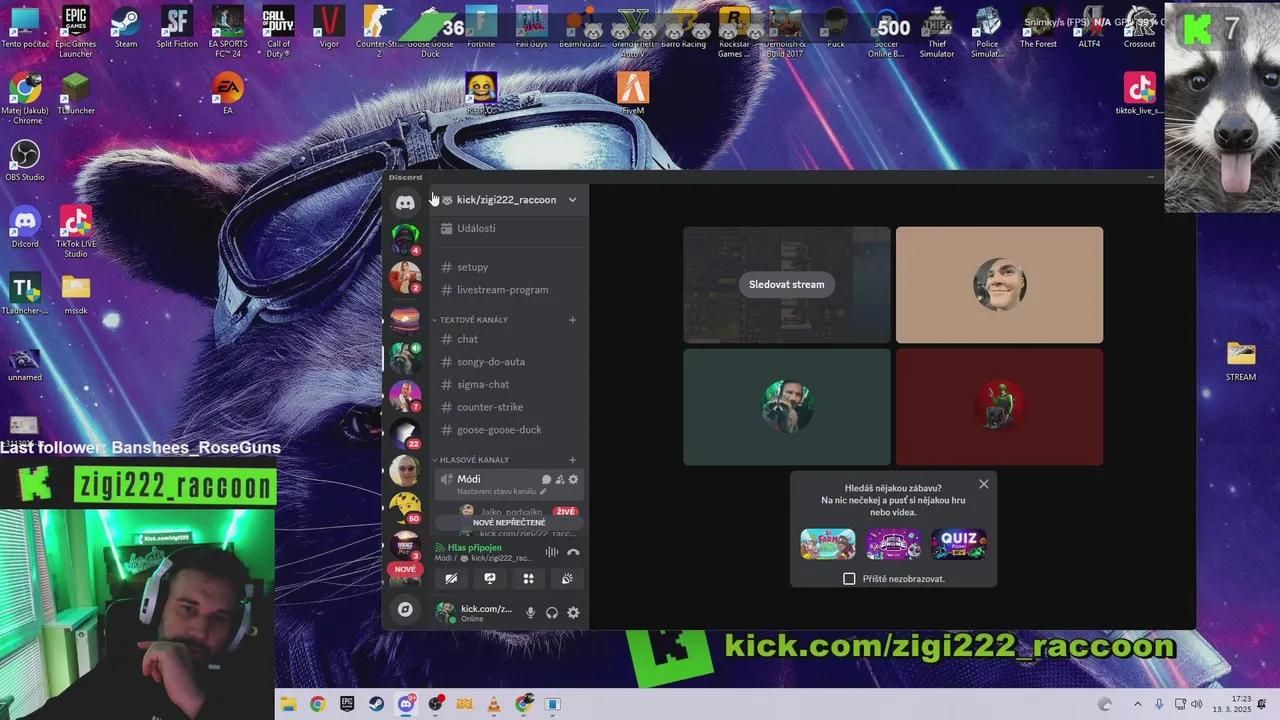Open the setupy text channel
Viewport: 1280px width, 720px height.
click(x=508, y=267)
